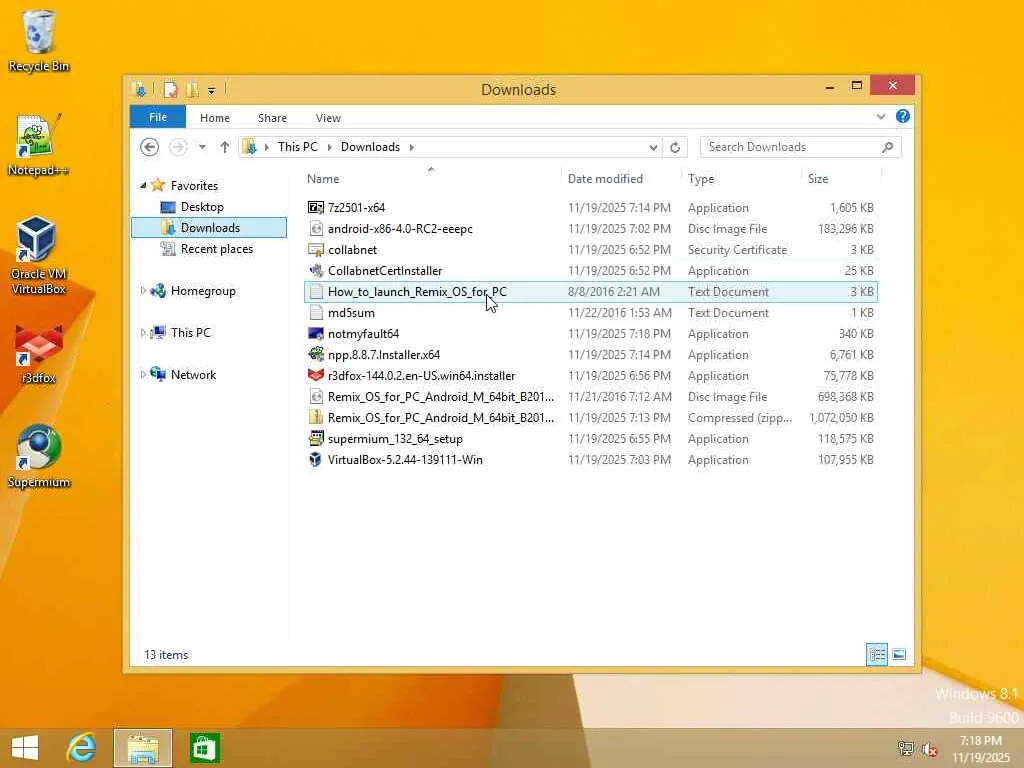The image size is (1024, 768).
Task: Select the CollabnetCertInstaller application icon
Action: click(315, 270)
